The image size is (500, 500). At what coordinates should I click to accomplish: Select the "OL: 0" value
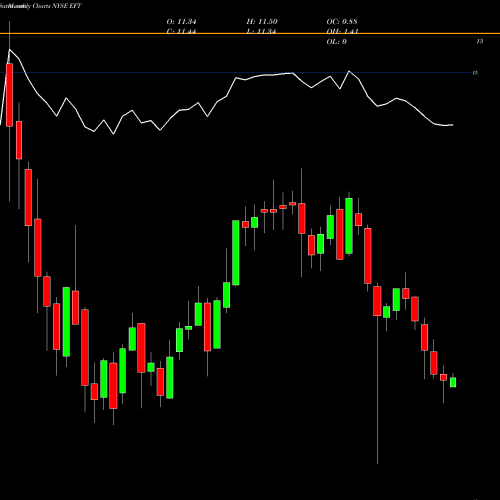[x=336, y=42]
